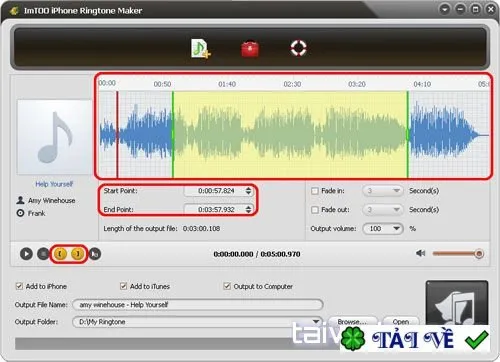Click the 0:03:00.108 output length value

click(201, 229)
